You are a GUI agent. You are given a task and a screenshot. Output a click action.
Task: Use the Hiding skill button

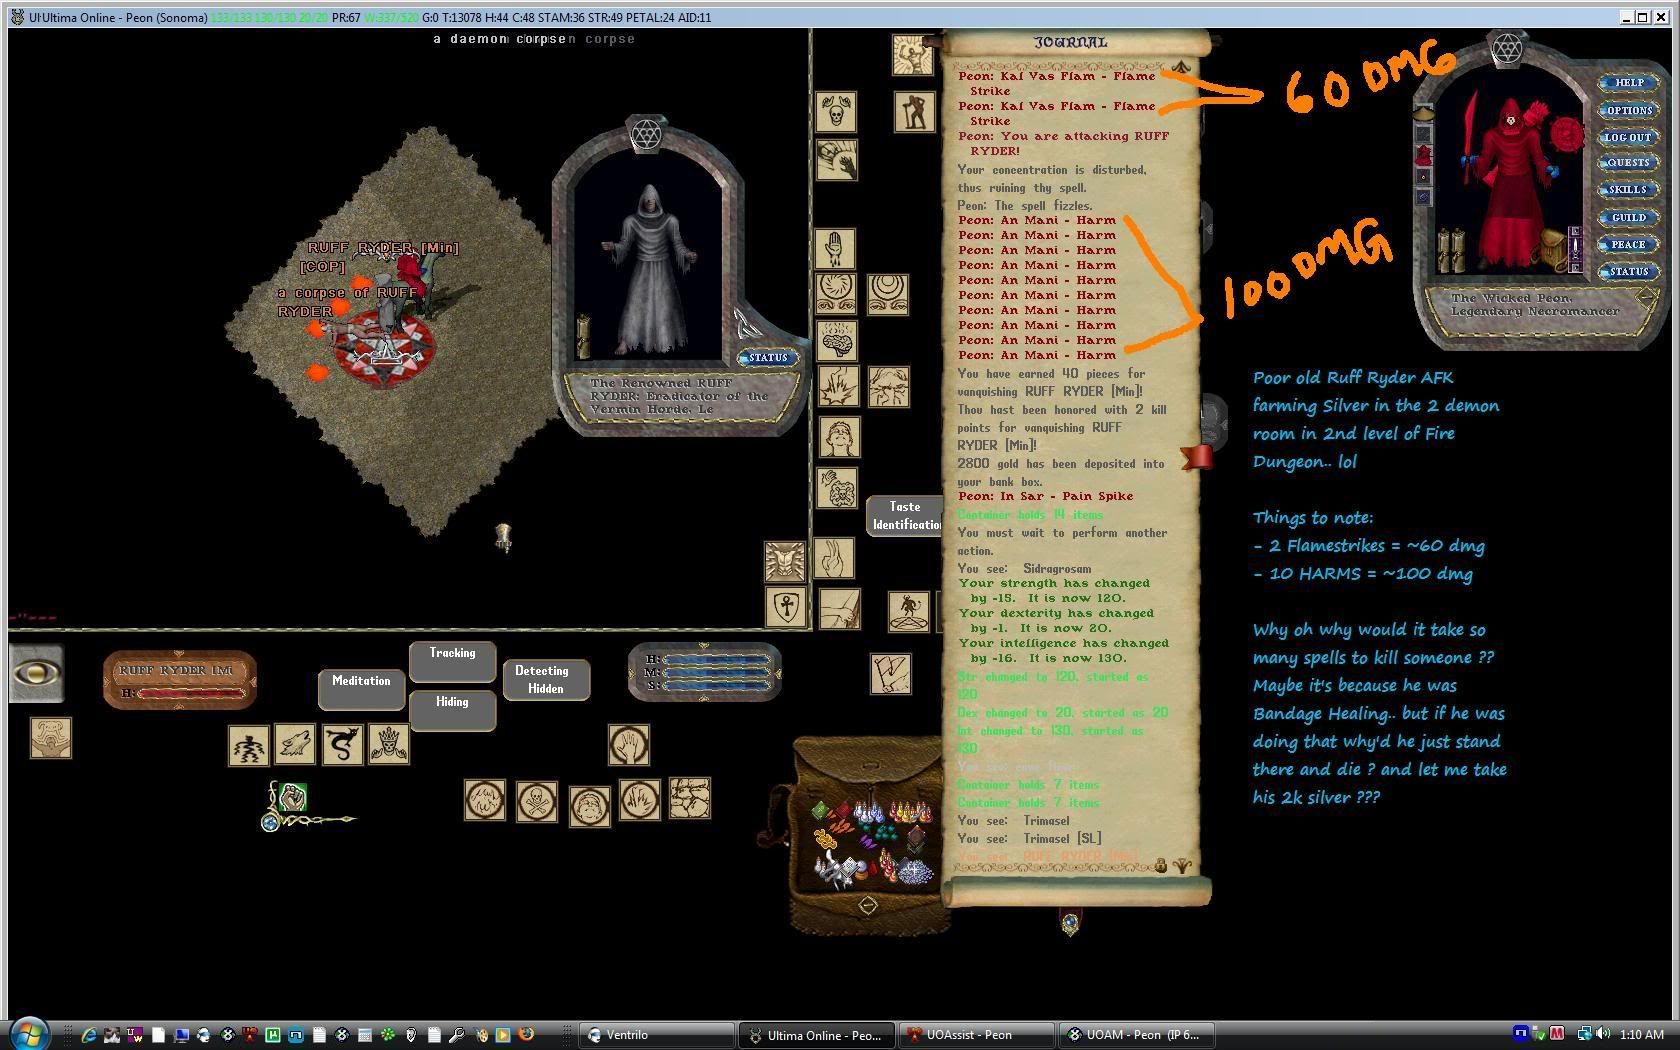pos(452,710)
